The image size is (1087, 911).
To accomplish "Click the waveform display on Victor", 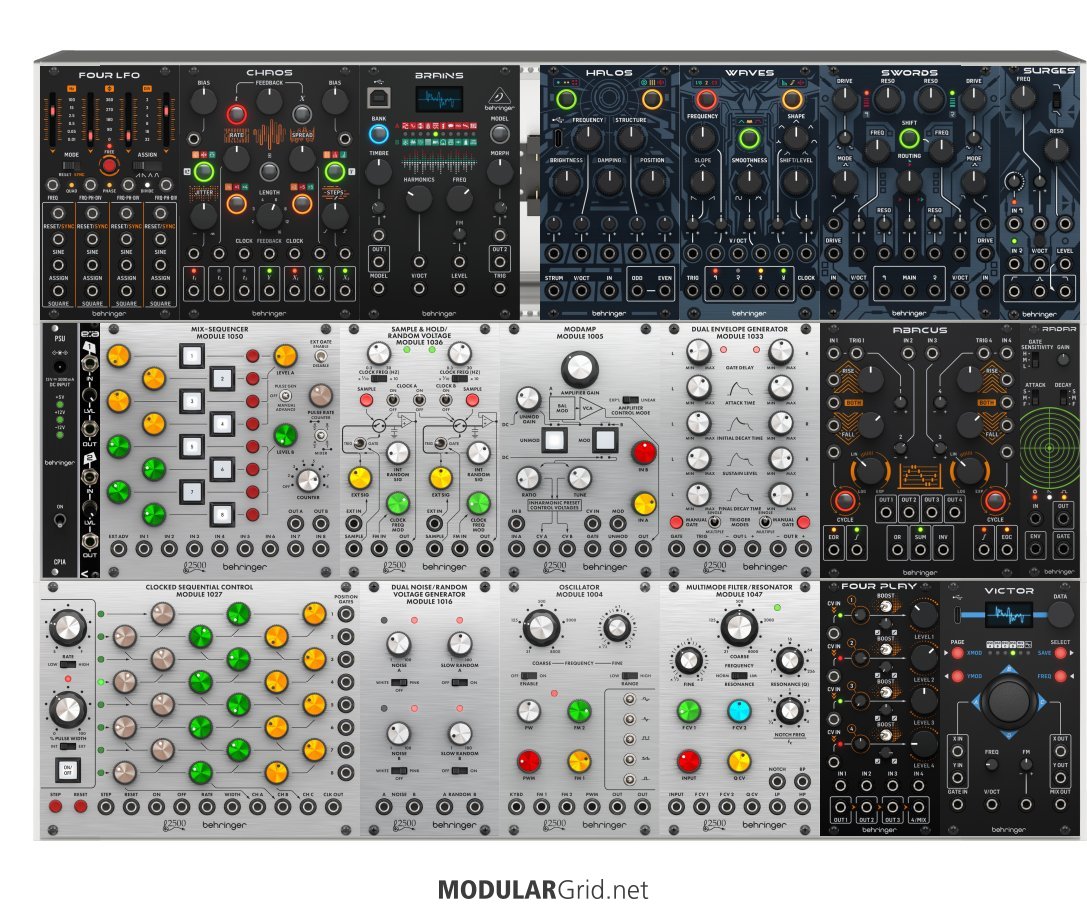I will [1009, 615].
